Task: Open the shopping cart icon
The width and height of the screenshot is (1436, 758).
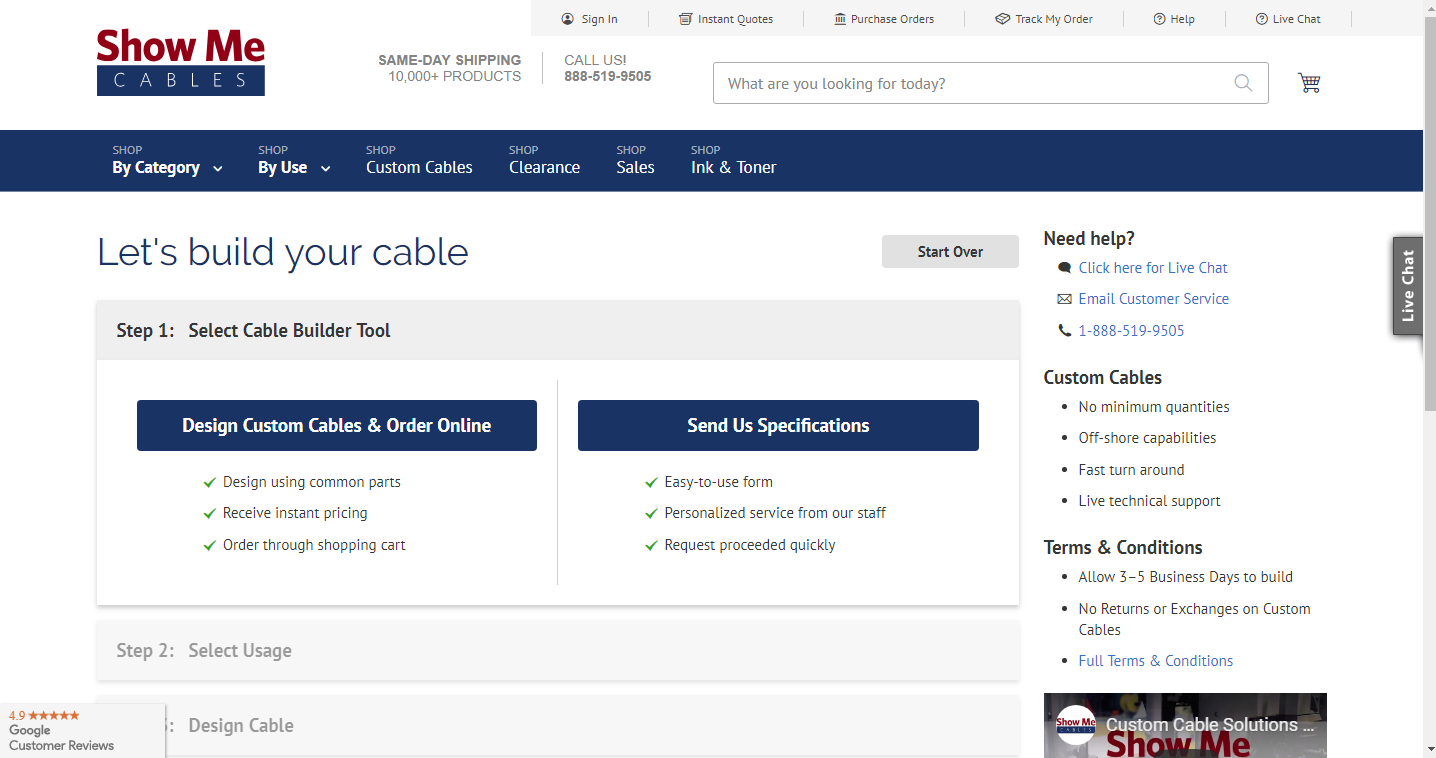Action: [x=1309, y=83]
